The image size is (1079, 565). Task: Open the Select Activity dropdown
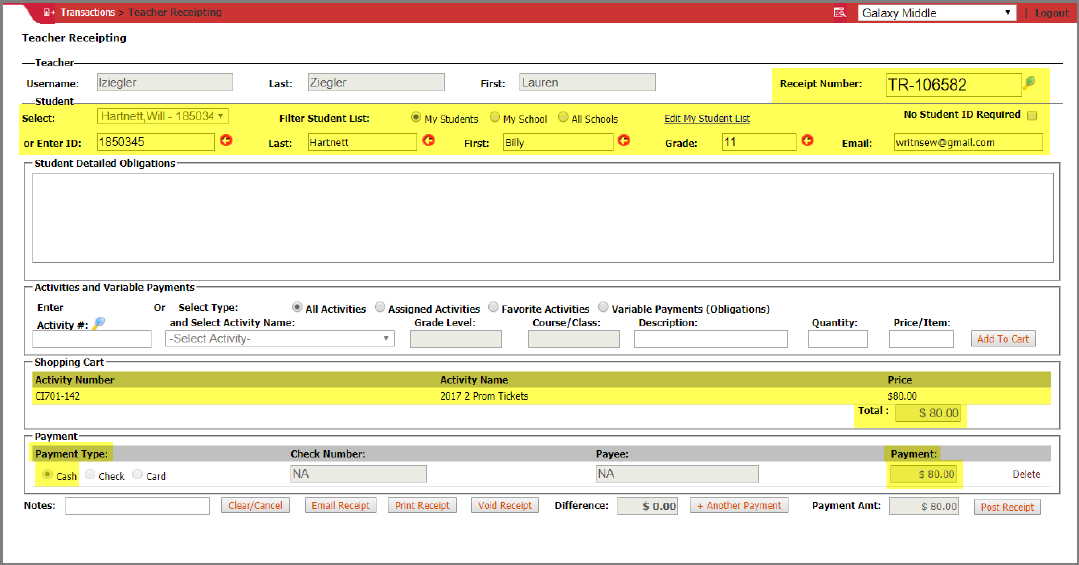pos(279,339)
